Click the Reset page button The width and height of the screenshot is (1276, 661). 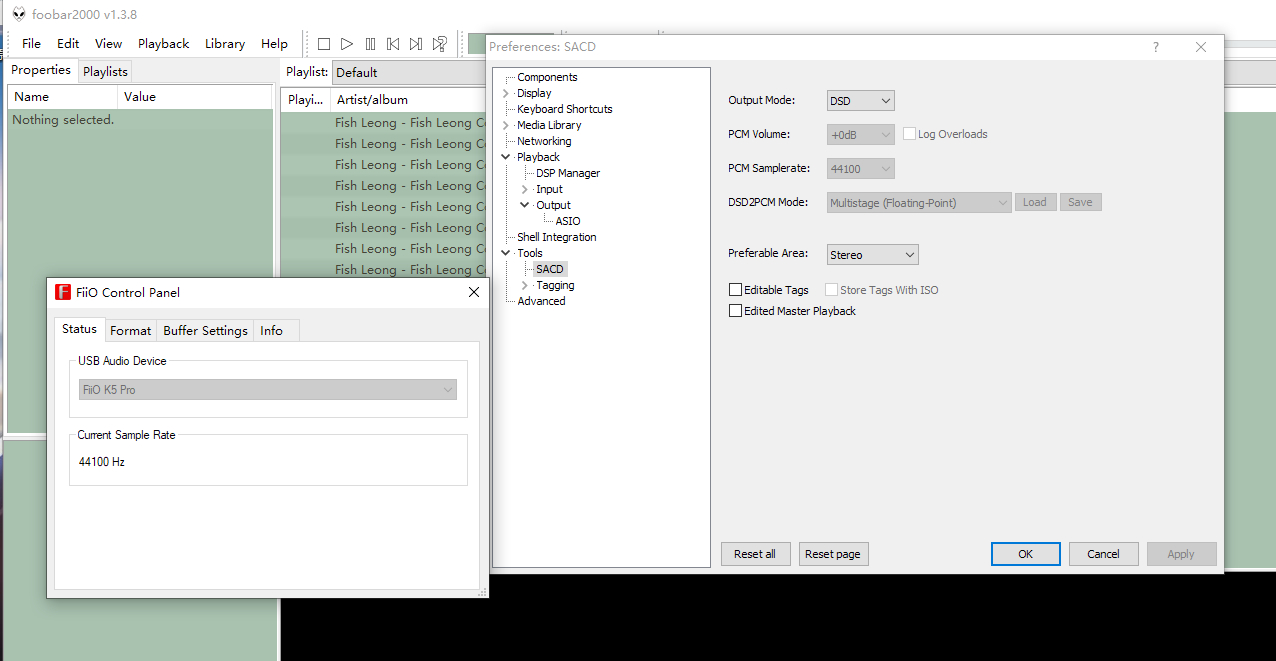coord(833,554)
